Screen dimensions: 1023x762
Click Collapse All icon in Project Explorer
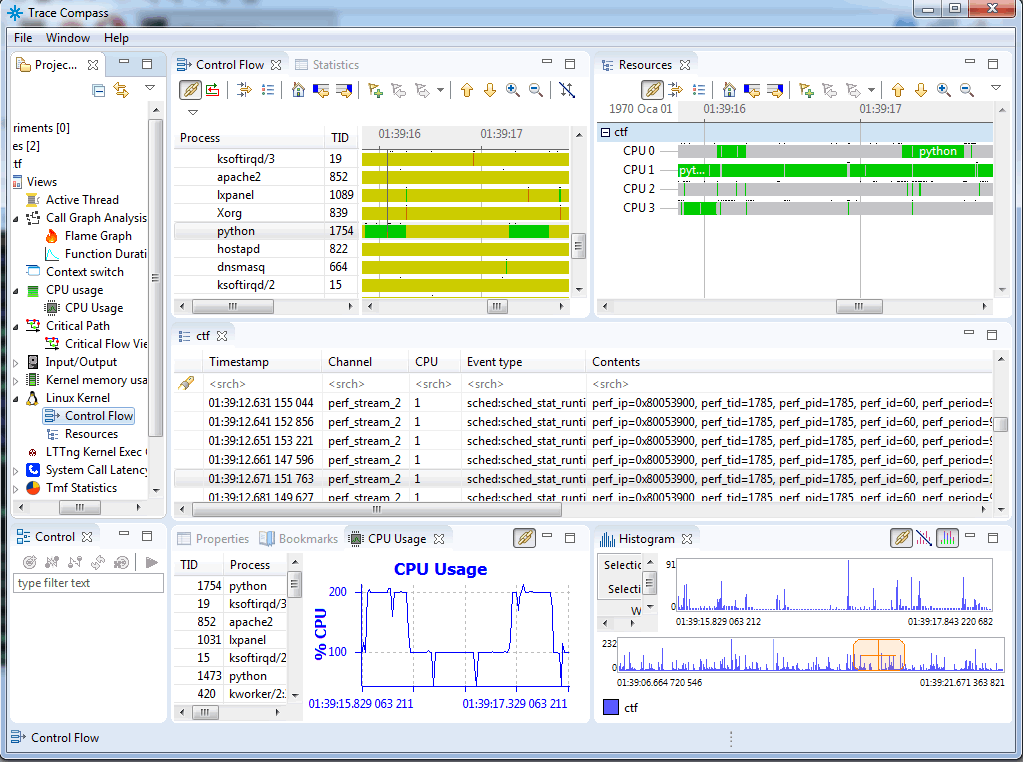[x=98, y=90]
